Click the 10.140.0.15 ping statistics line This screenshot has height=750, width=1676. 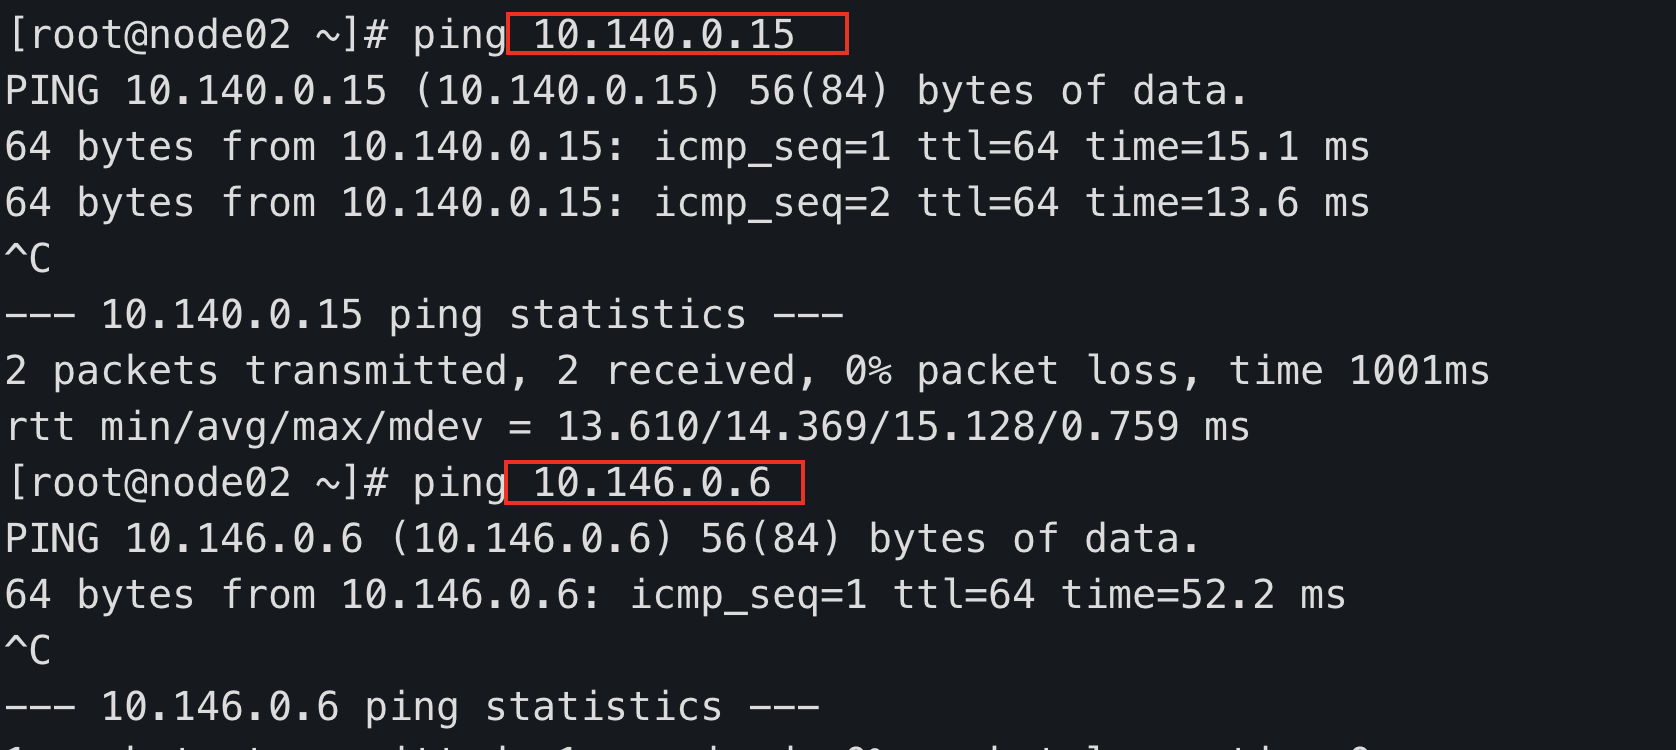click(x=424, y=315)
